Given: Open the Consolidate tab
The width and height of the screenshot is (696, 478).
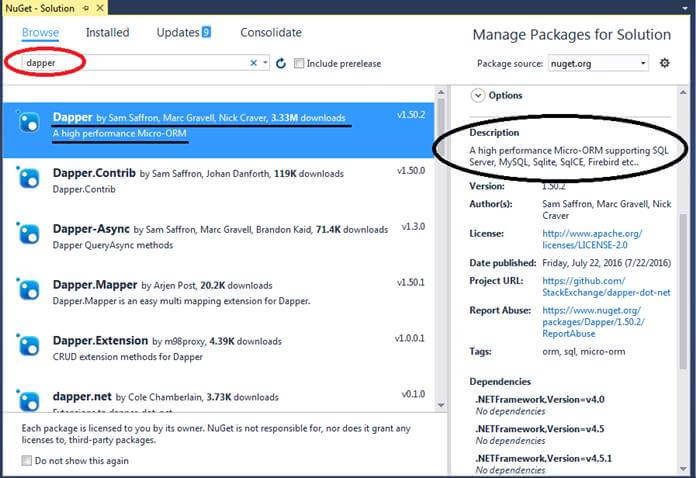Looking at the screenshot, I should (271, 32).
